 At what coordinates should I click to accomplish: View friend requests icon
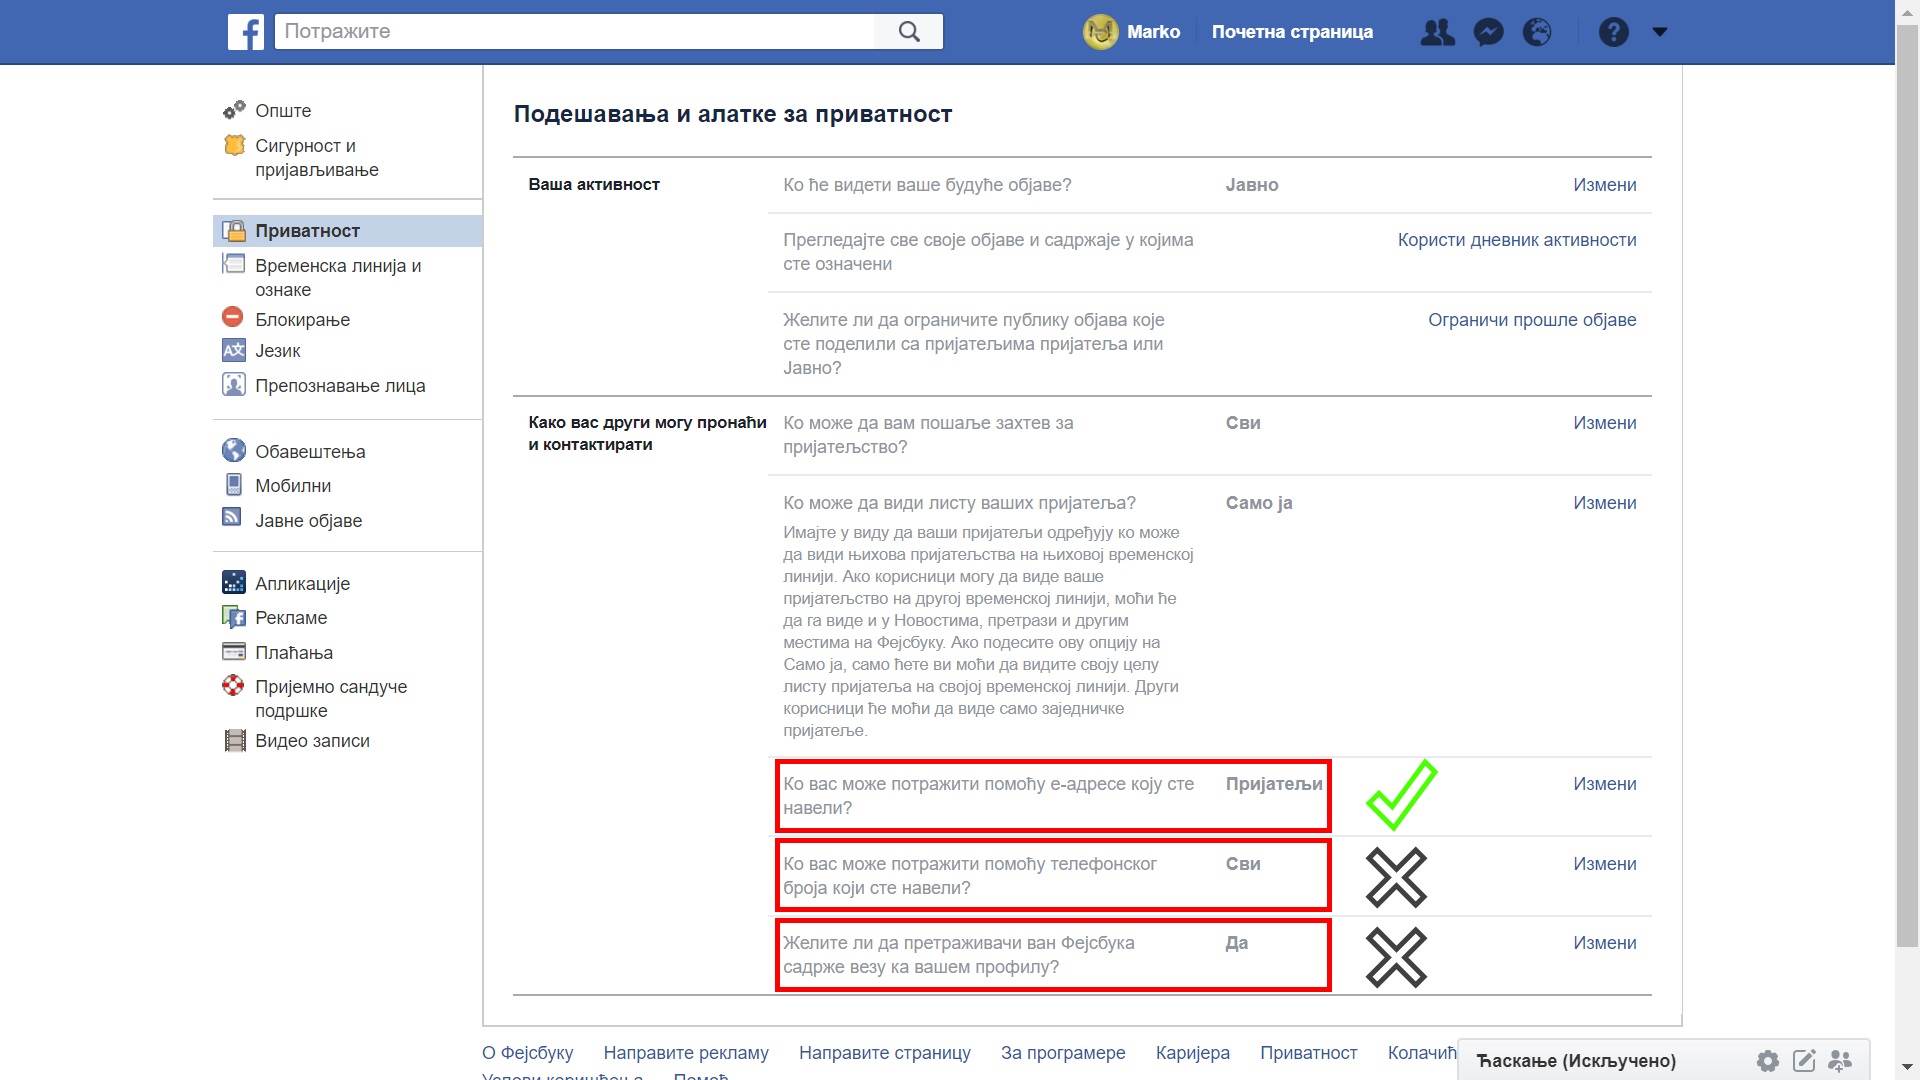(1437, 31)
